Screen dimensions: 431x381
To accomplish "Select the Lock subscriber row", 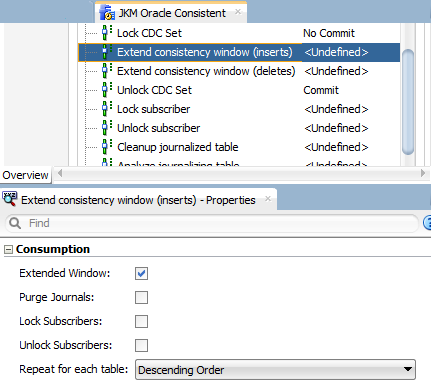I will click(x=239, y=109).
